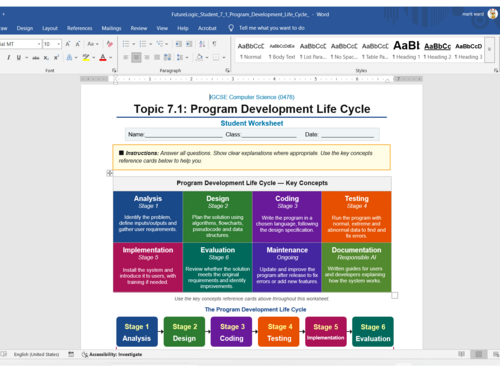The height and width of the screenshot is (375, 500).
Task: Open Accessibility: Investigate in status bar
Action: pyautogui.click(x=112, y=354)
